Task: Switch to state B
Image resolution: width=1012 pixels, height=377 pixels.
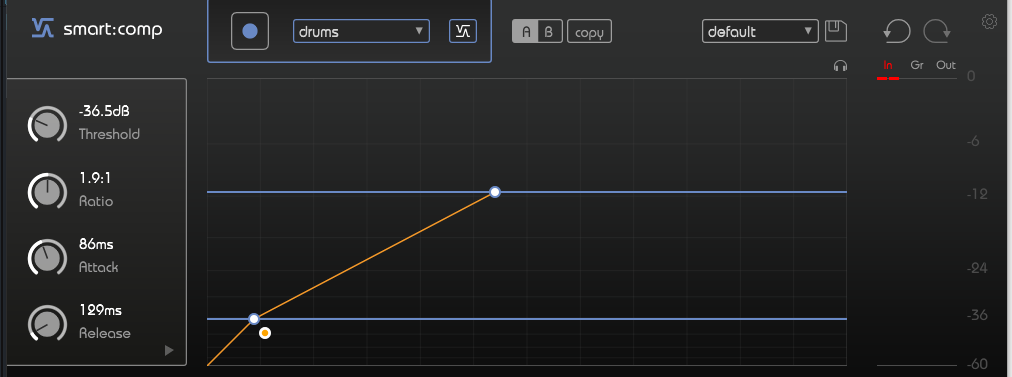Action: tap(550, 32)
